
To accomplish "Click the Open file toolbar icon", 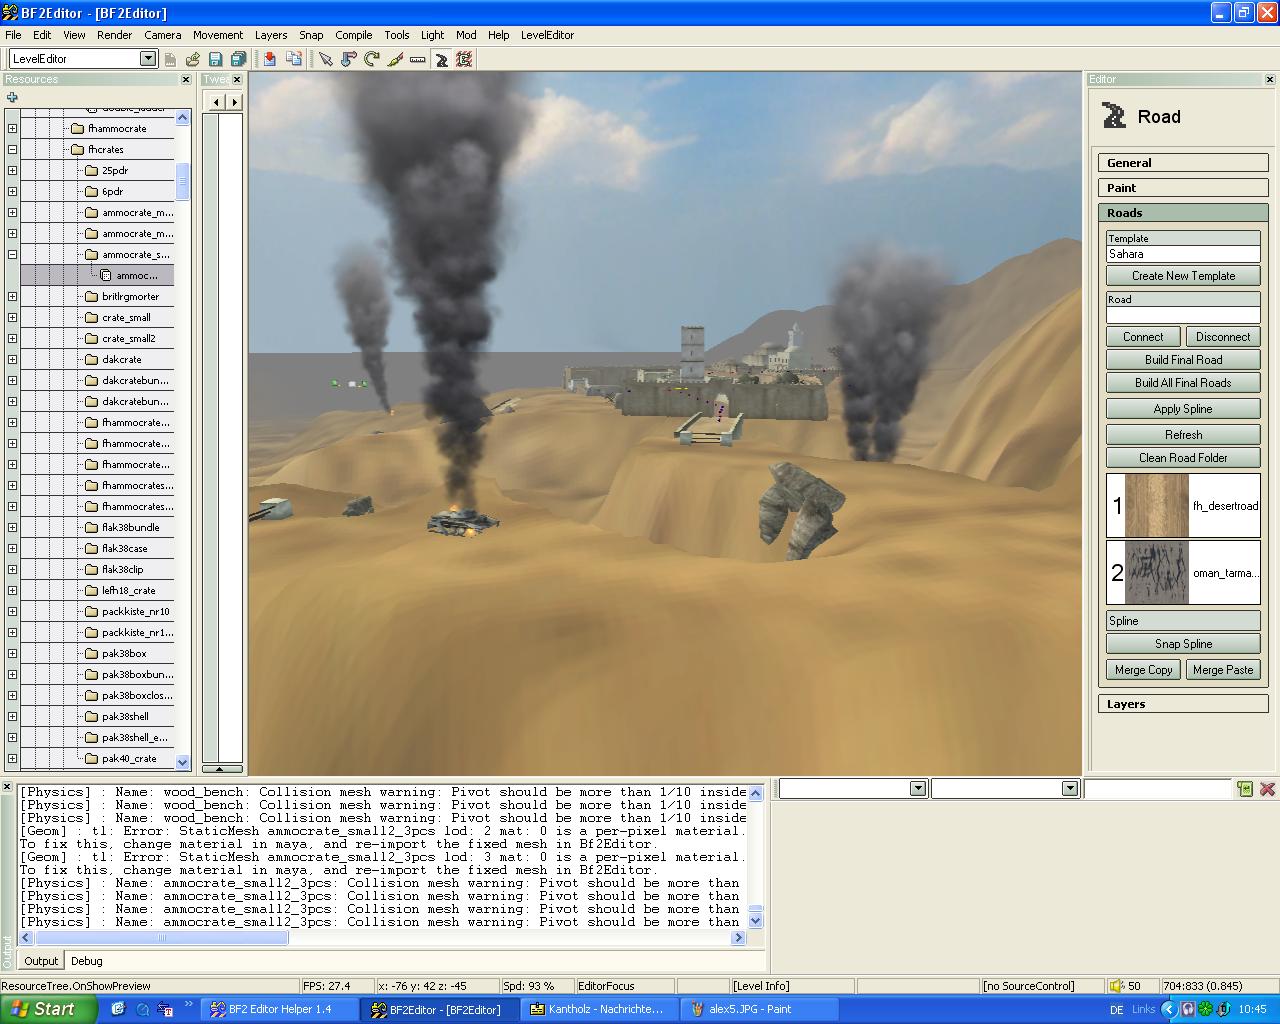I will click(x=193, y=59).
